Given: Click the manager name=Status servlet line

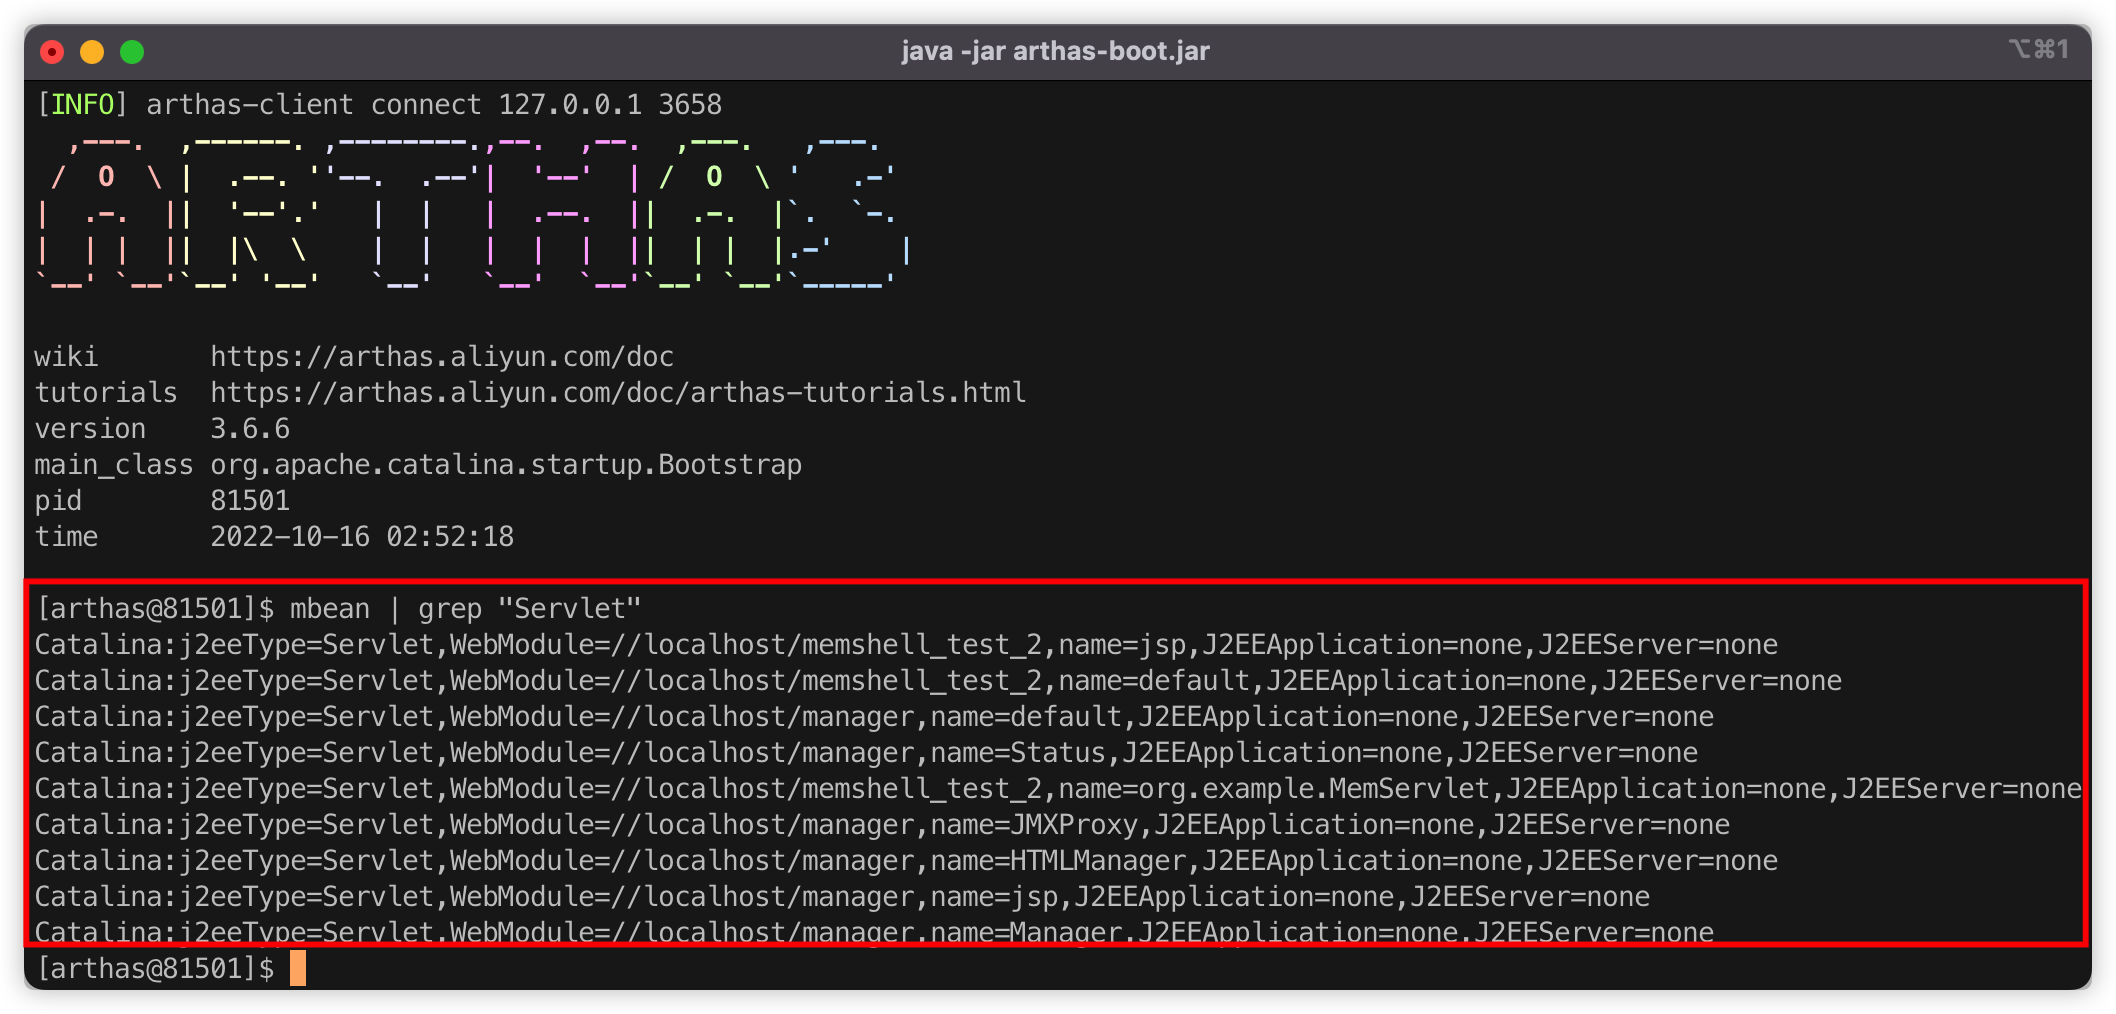Looking at the screenshot, I should click(x=866, y=753).
